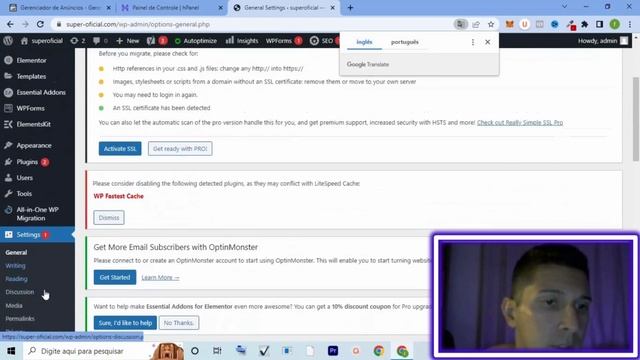The image size is (640, 360).
Task: Select português tab in Google Translate popup
Action: tap(404, 42)
